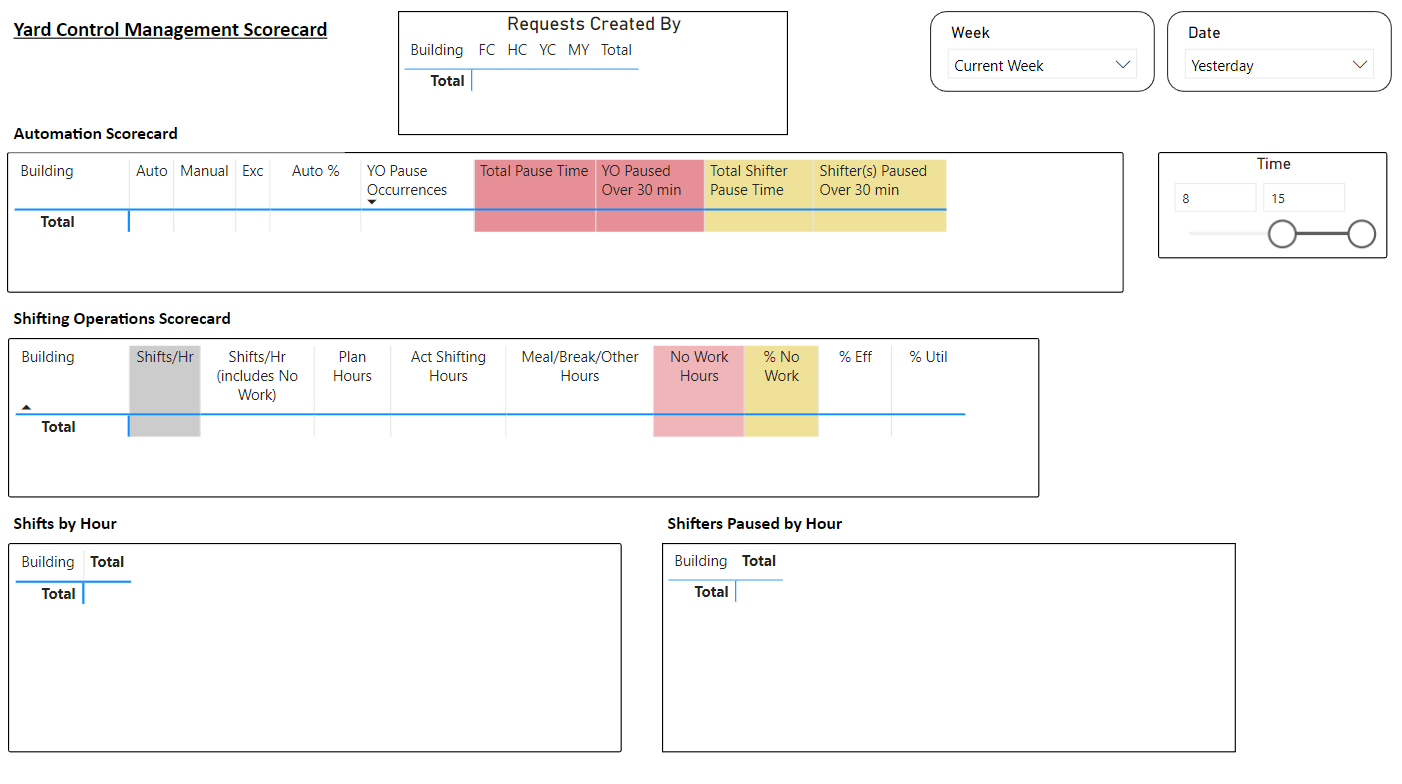This screenshot has height=784, width=1402.
Task: Sort by the Manual column header
Action: click(204, 171)
